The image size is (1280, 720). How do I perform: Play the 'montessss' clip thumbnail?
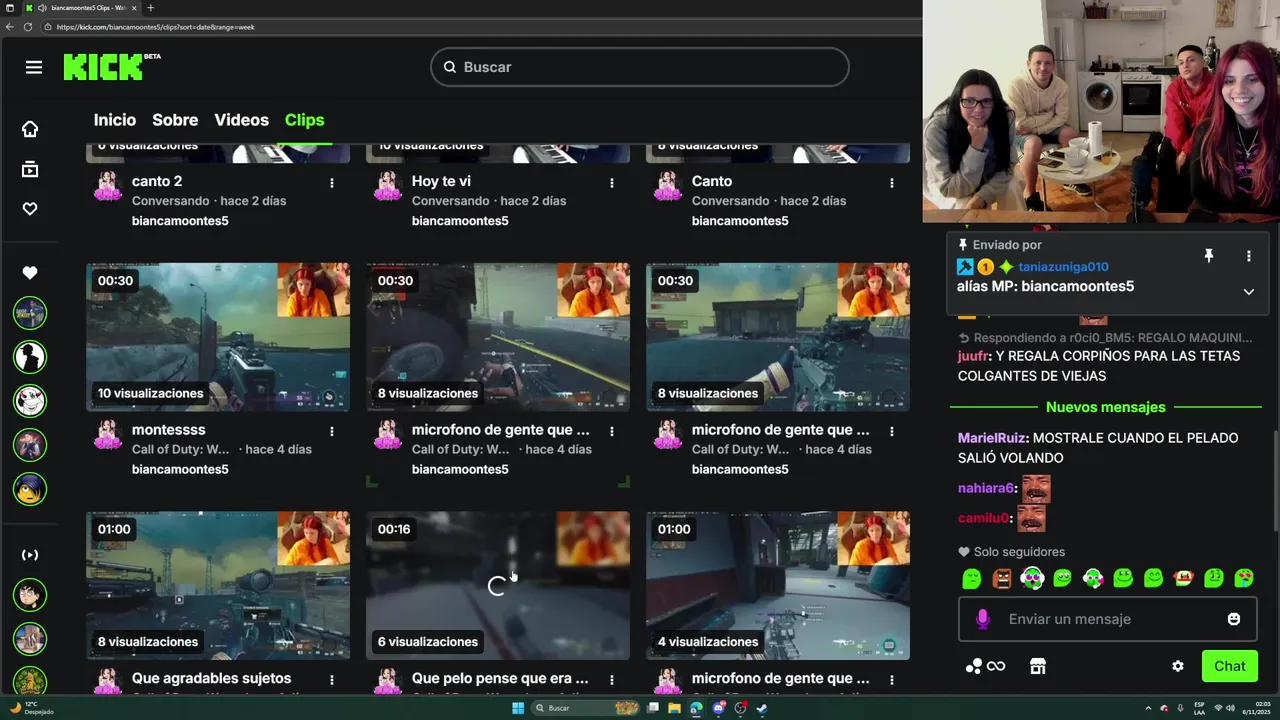tap(218, 337)
